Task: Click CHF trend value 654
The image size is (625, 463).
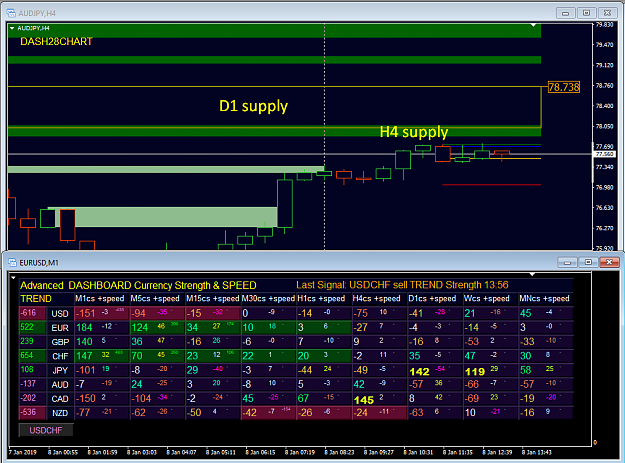Action: [x=27, y=355]
